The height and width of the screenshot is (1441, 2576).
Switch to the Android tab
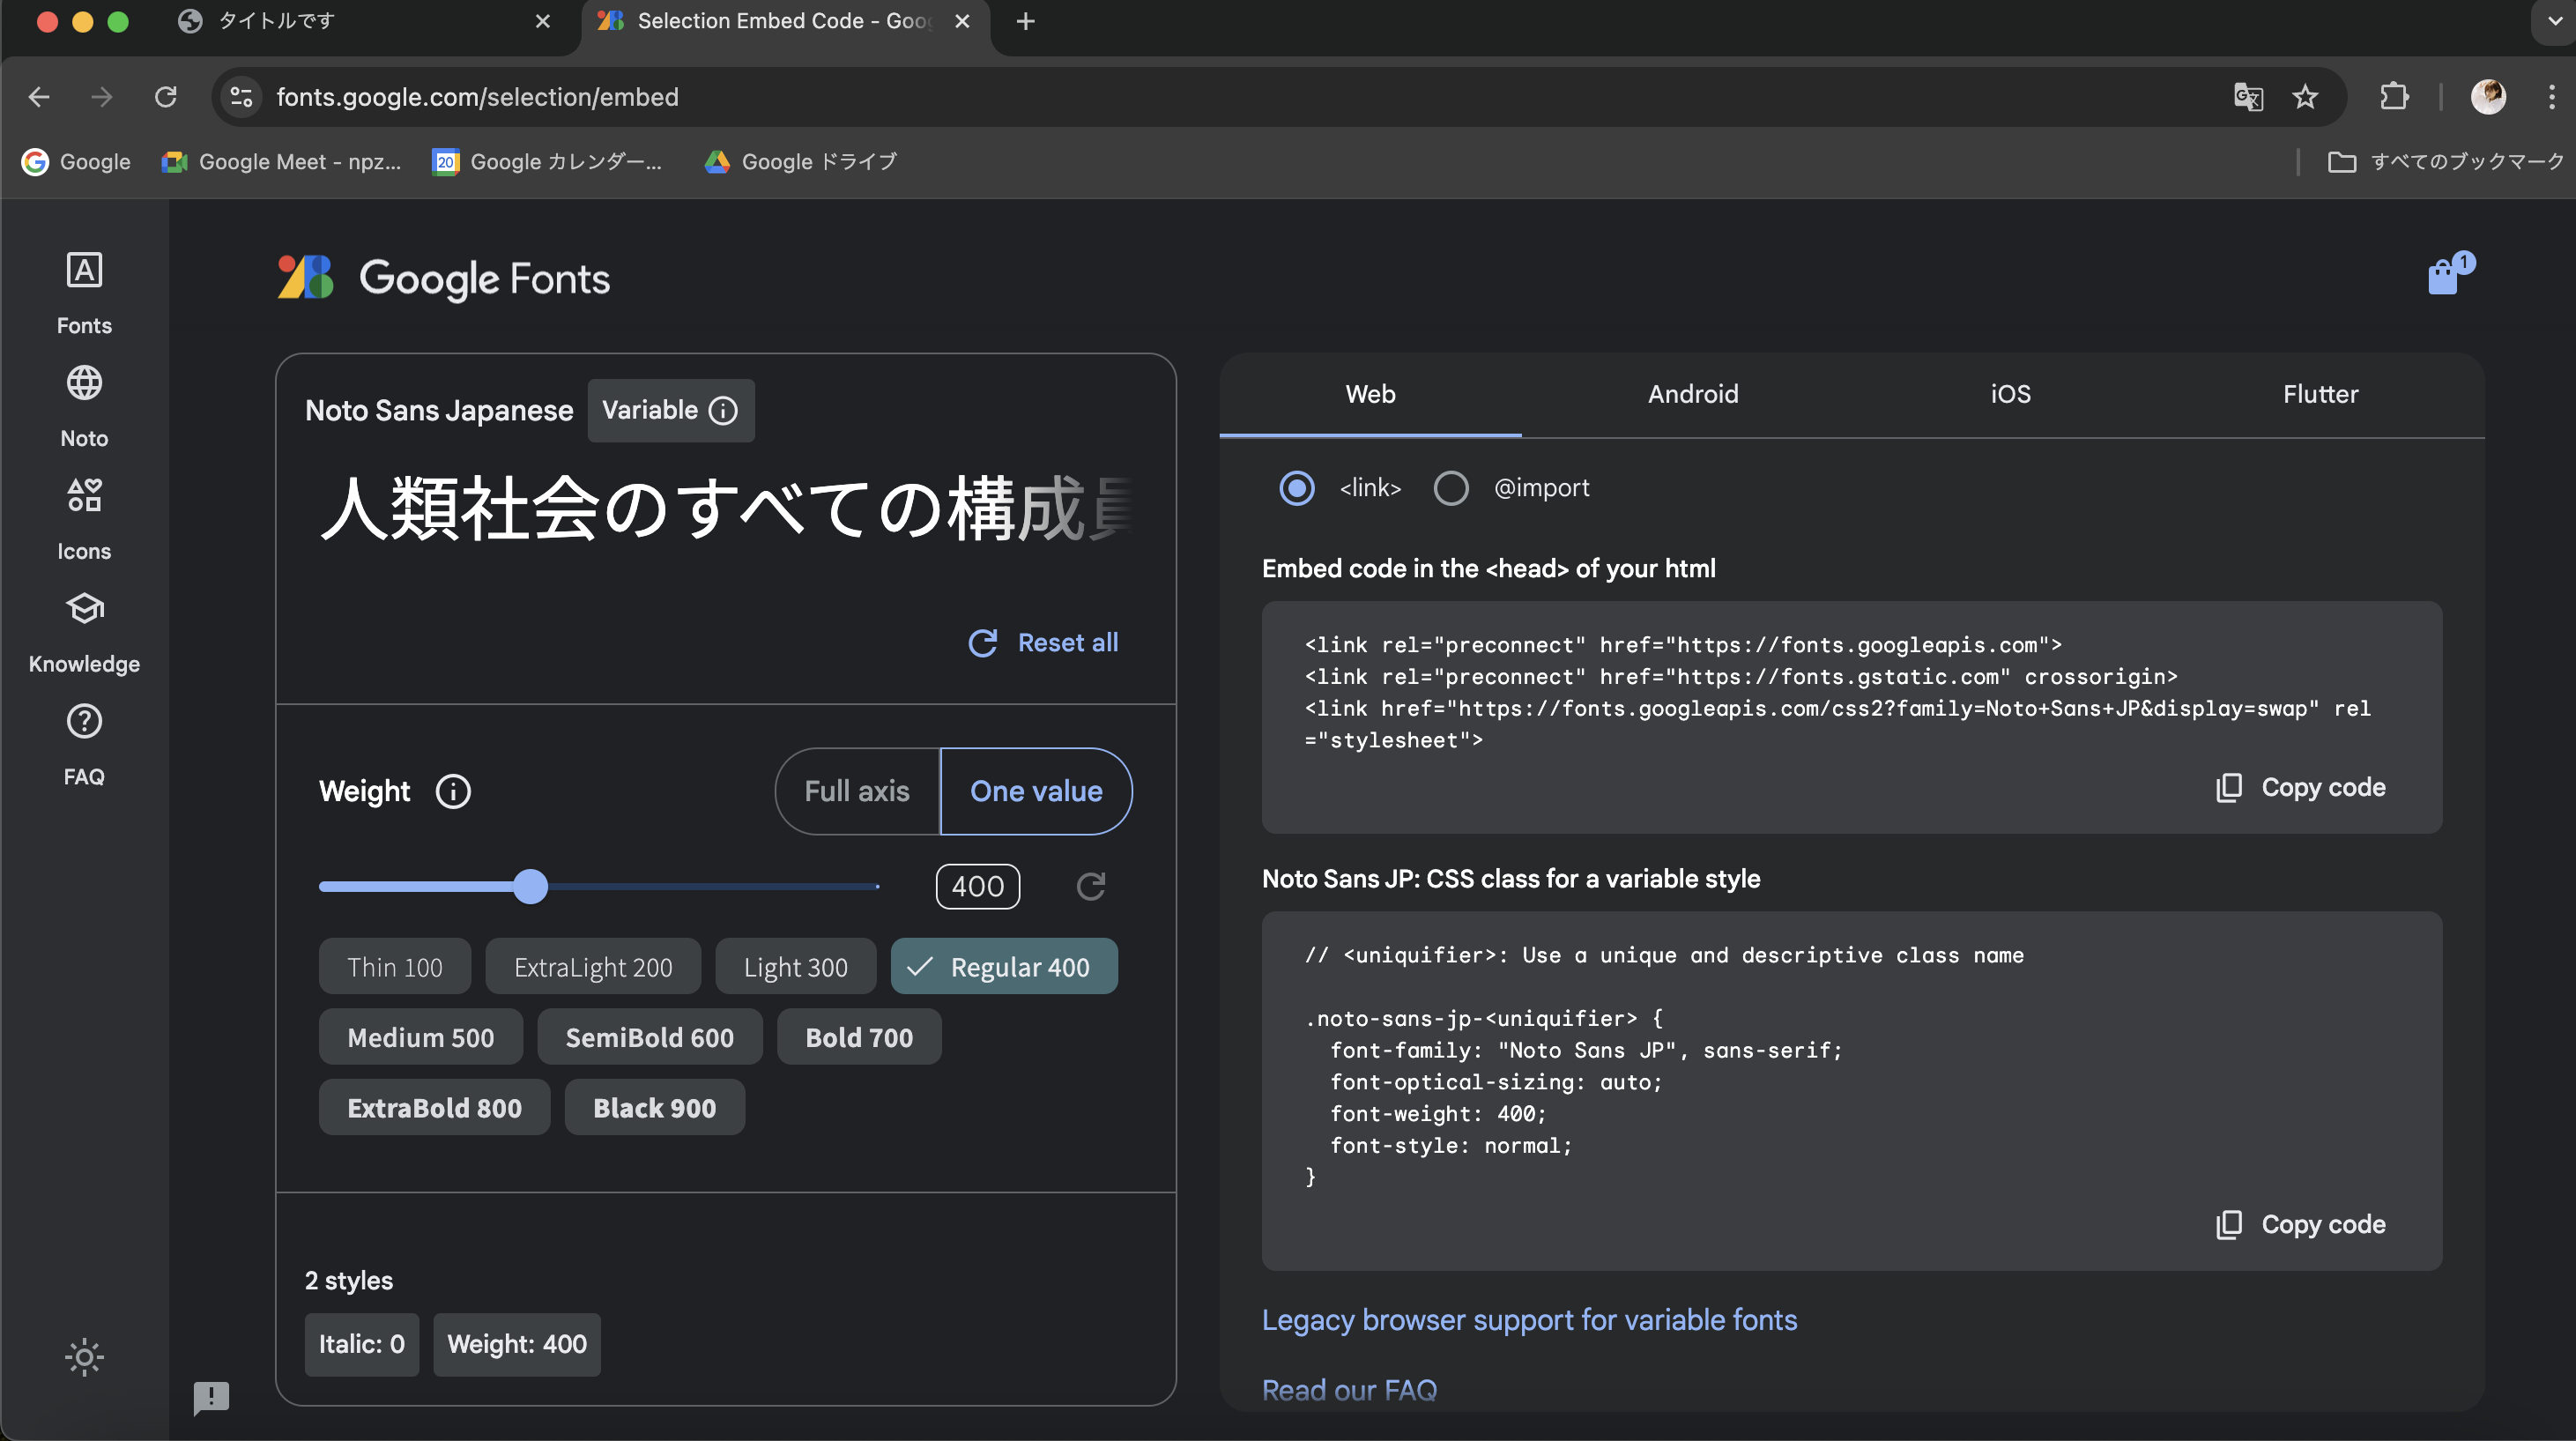[1692, 394]
